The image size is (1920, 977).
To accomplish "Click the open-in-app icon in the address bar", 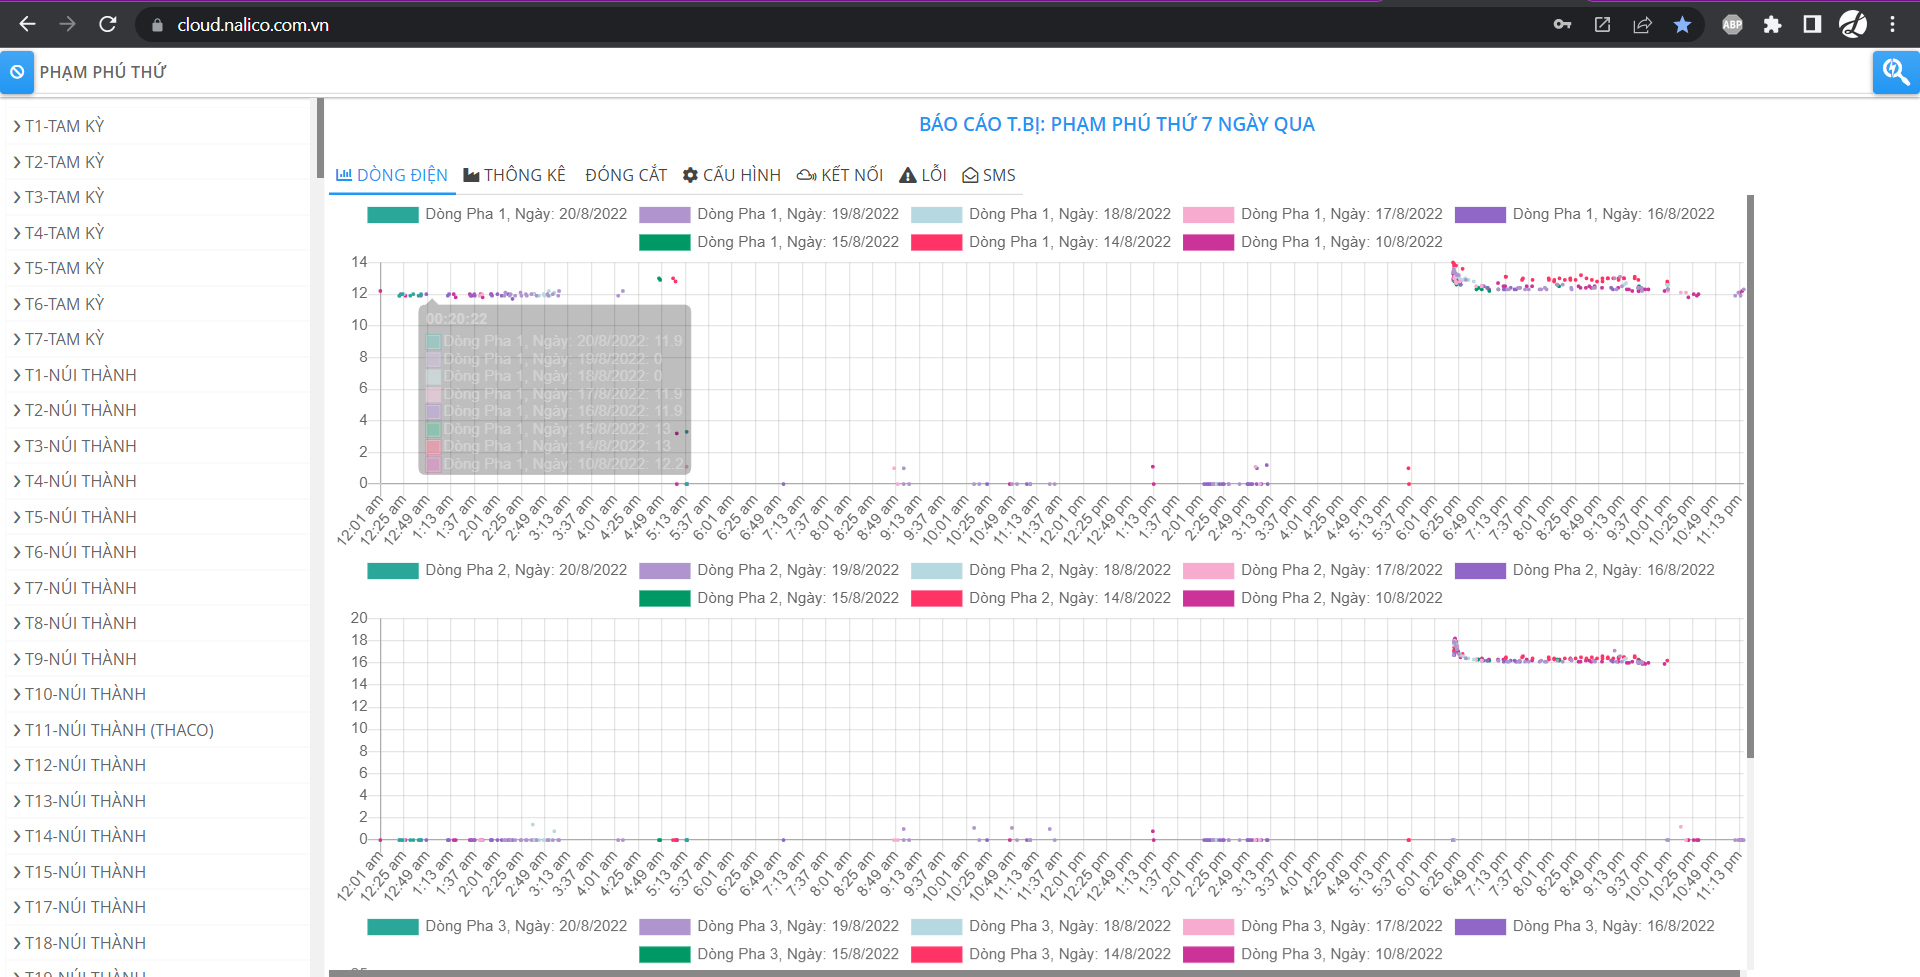I will [x=1602, y=24].
